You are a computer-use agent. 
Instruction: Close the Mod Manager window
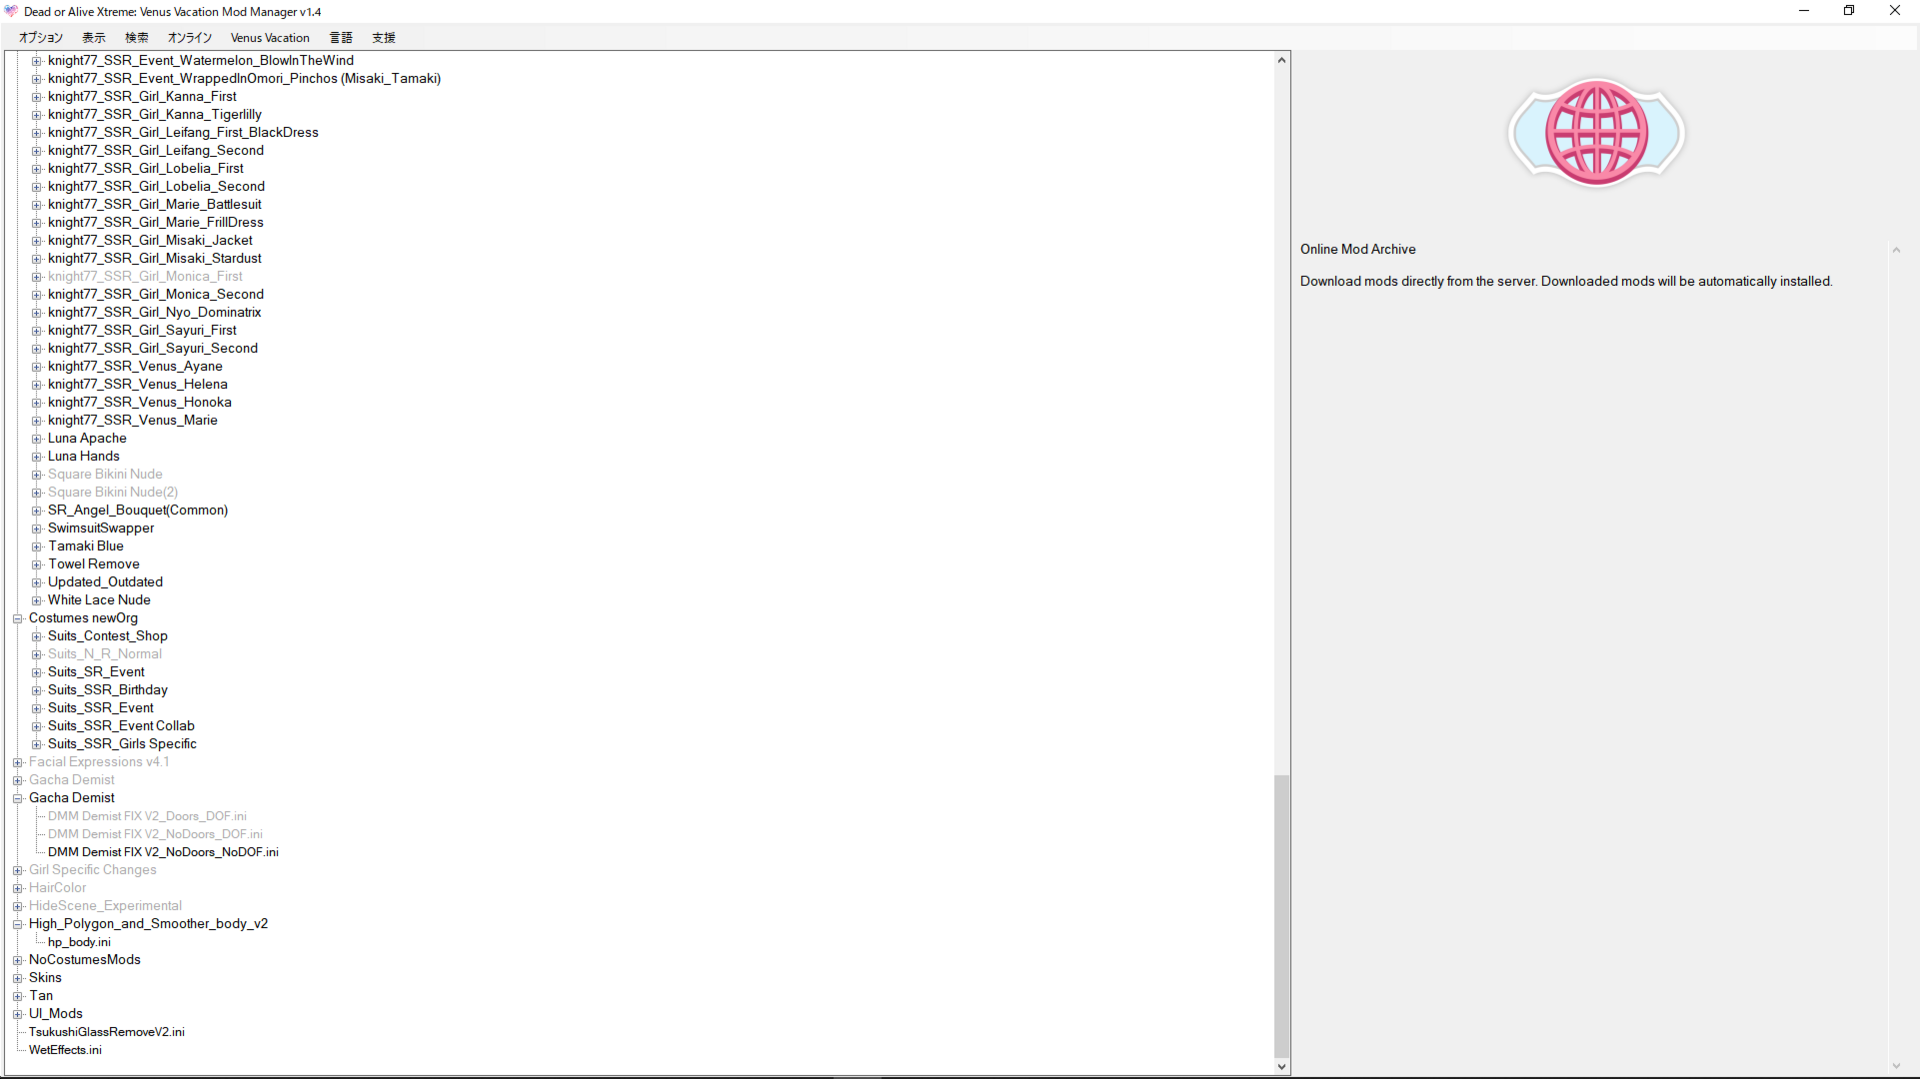click(x=1895, y=11)
